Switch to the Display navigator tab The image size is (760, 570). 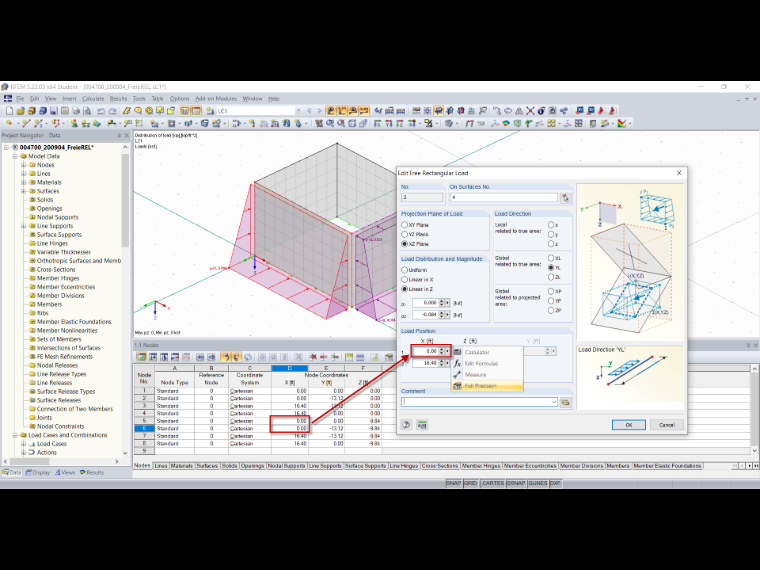tap(38, 473)
